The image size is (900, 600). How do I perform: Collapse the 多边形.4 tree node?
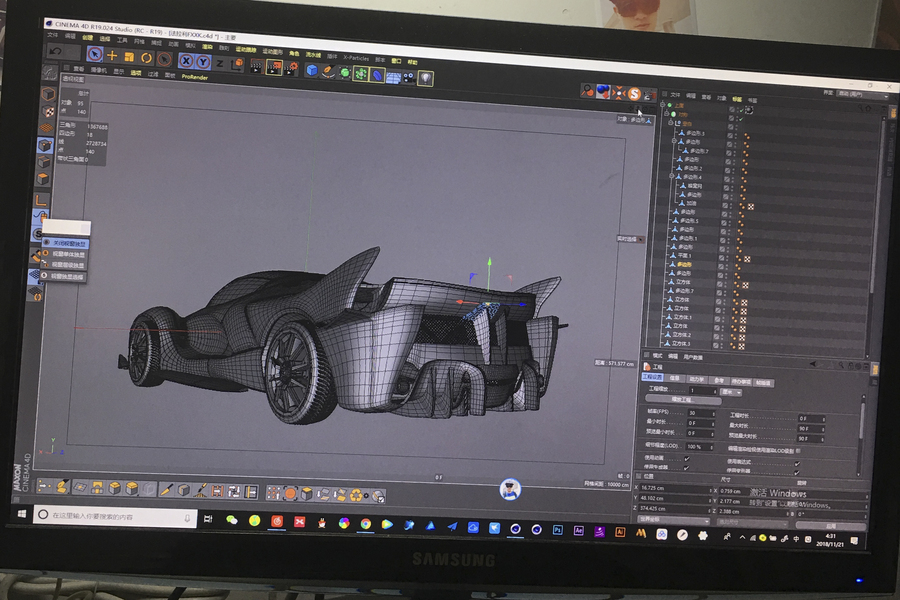(672, 176)
